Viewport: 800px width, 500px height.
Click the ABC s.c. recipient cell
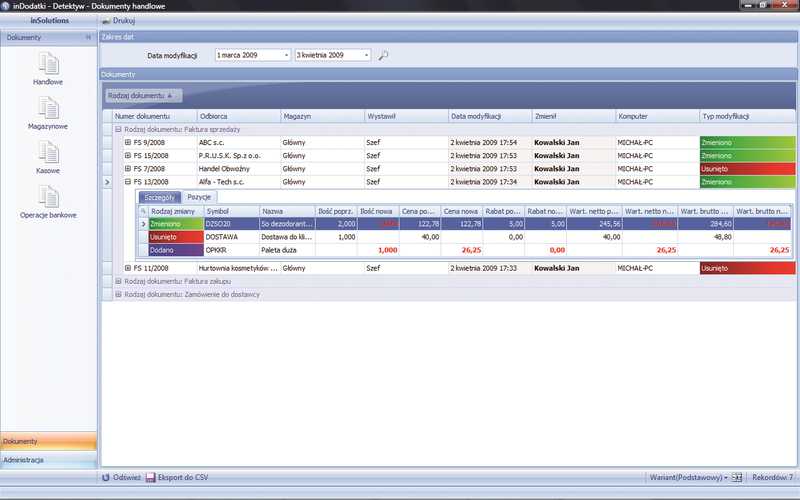pos(239,142)
